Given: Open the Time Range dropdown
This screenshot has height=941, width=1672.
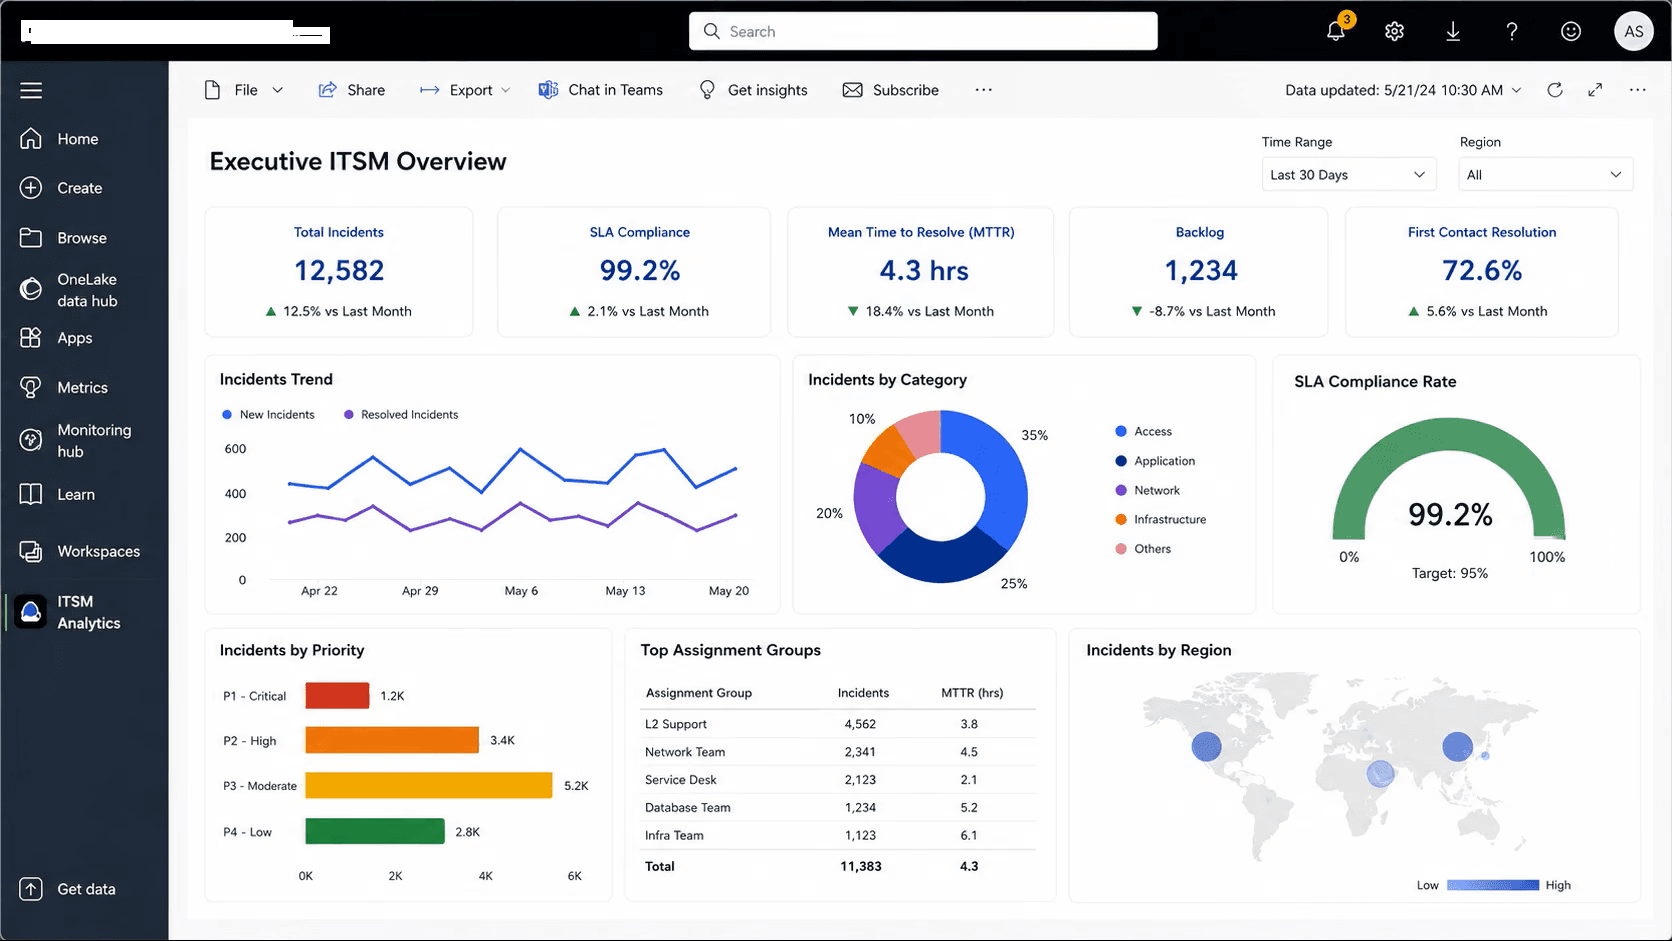Looking at the screenshot, I should point(1348,175).
